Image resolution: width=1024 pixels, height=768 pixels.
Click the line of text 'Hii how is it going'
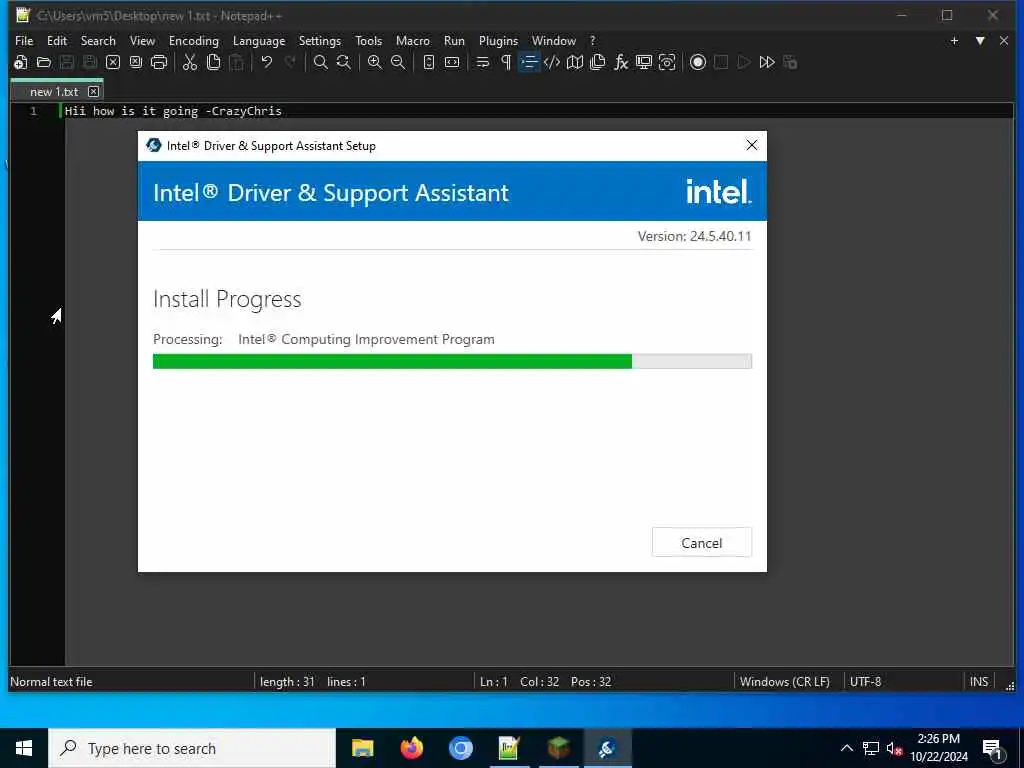click(131, 111)
